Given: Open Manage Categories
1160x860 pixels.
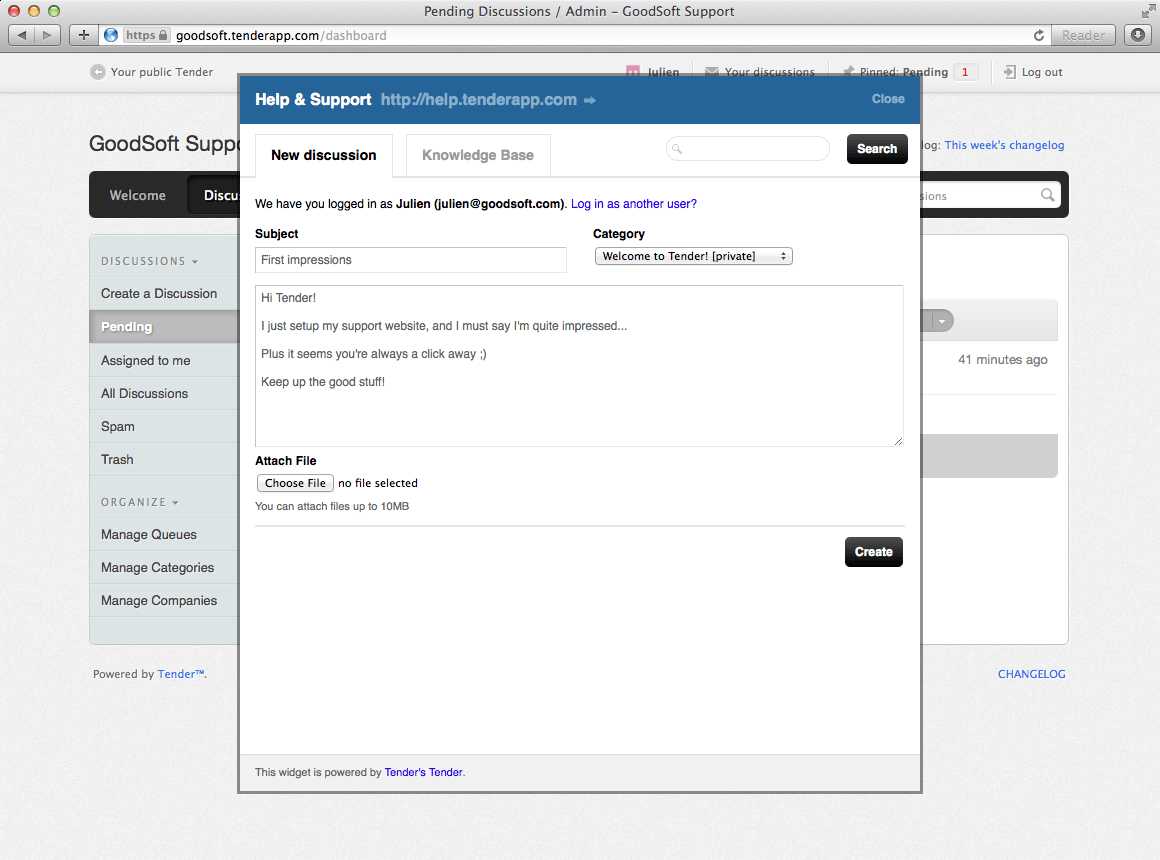Looking at the screenshot, I should pyautogui.click(x=158, y=568).
